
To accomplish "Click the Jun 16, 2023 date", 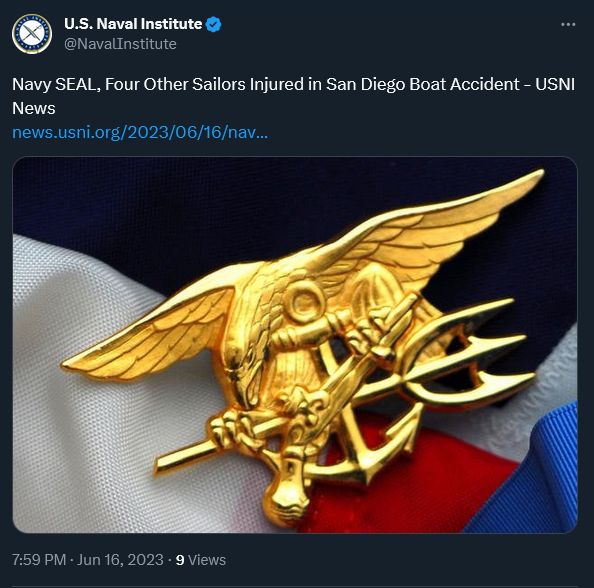I will pos(120,560).
